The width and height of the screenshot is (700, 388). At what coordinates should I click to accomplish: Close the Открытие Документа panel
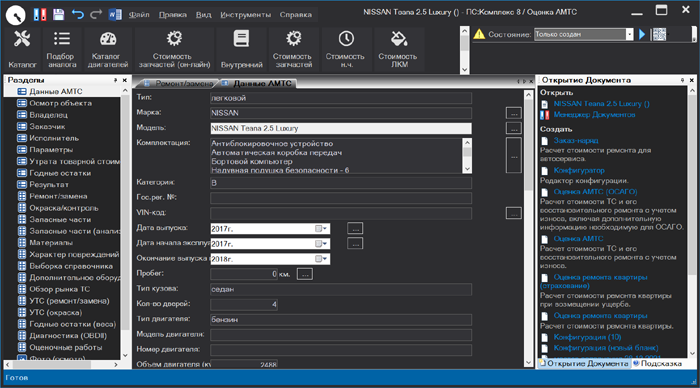[692, 80]
